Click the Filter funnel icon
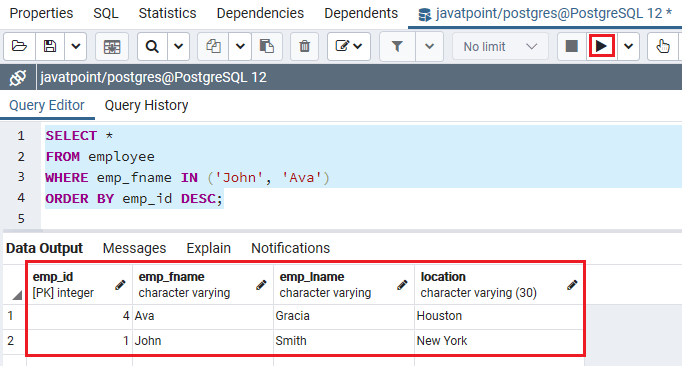 click(397, 46)
